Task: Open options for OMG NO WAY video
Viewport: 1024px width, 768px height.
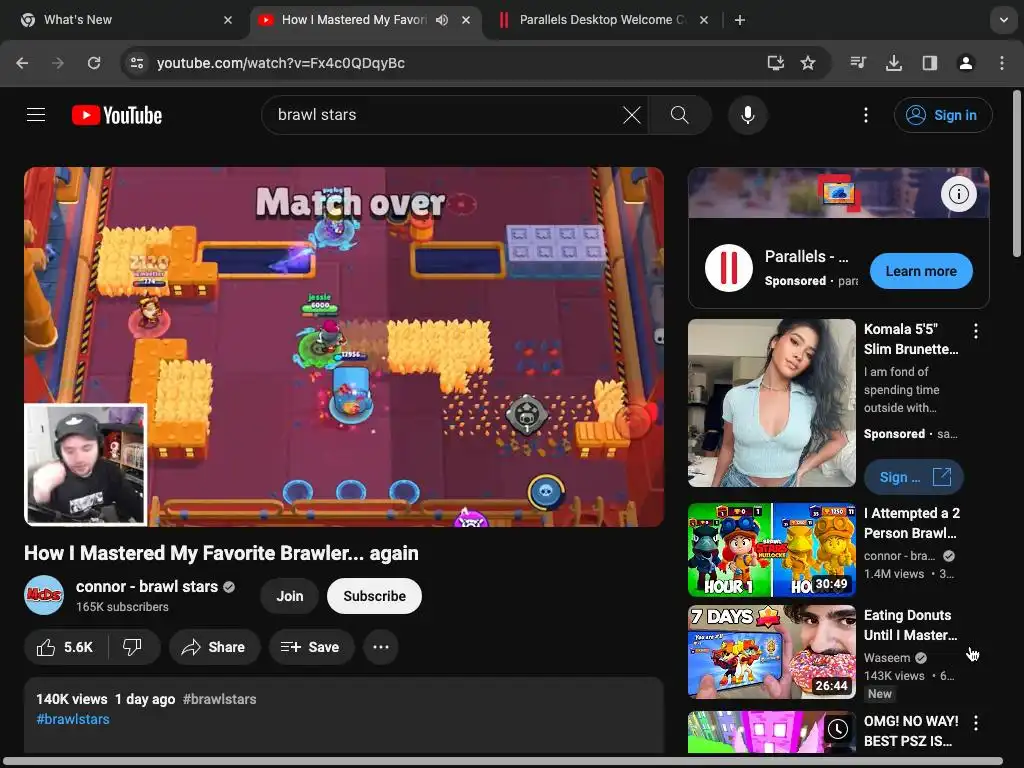Action: (x=976, y=723)
